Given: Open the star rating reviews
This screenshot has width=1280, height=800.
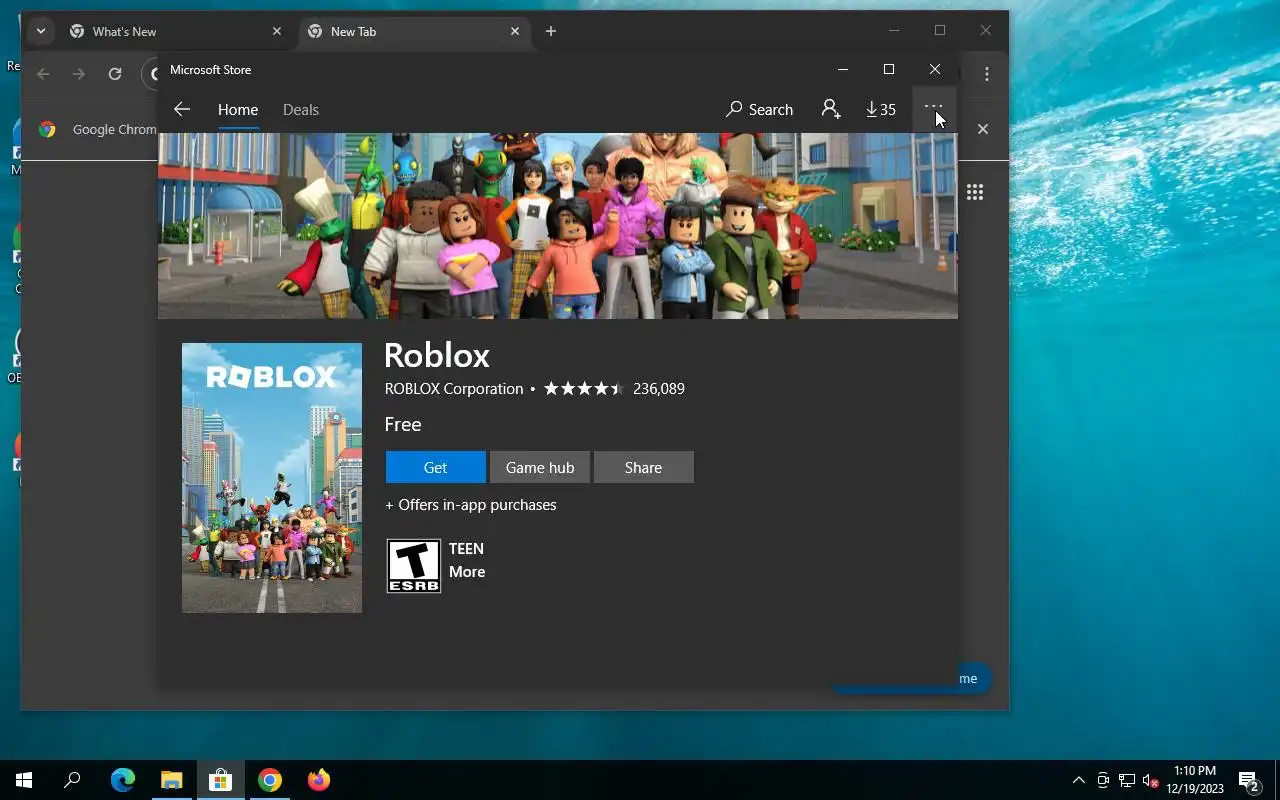Looking at the screenshot, I should tap(583, 388).
